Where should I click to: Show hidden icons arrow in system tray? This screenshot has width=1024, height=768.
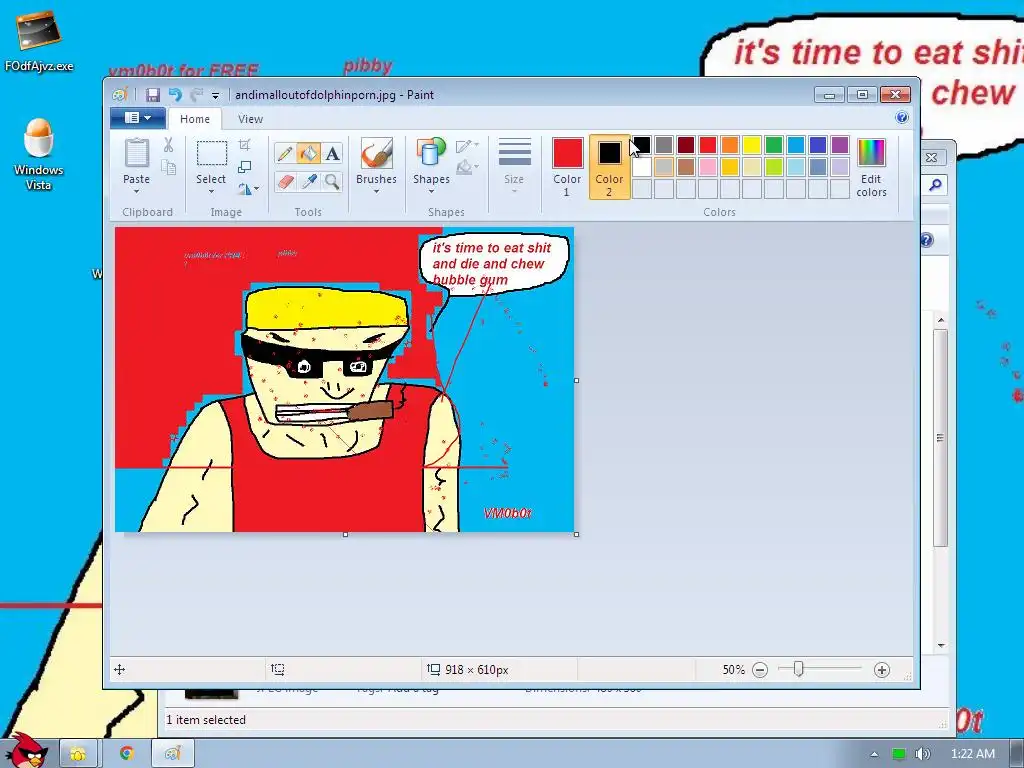tap(874, 754)
